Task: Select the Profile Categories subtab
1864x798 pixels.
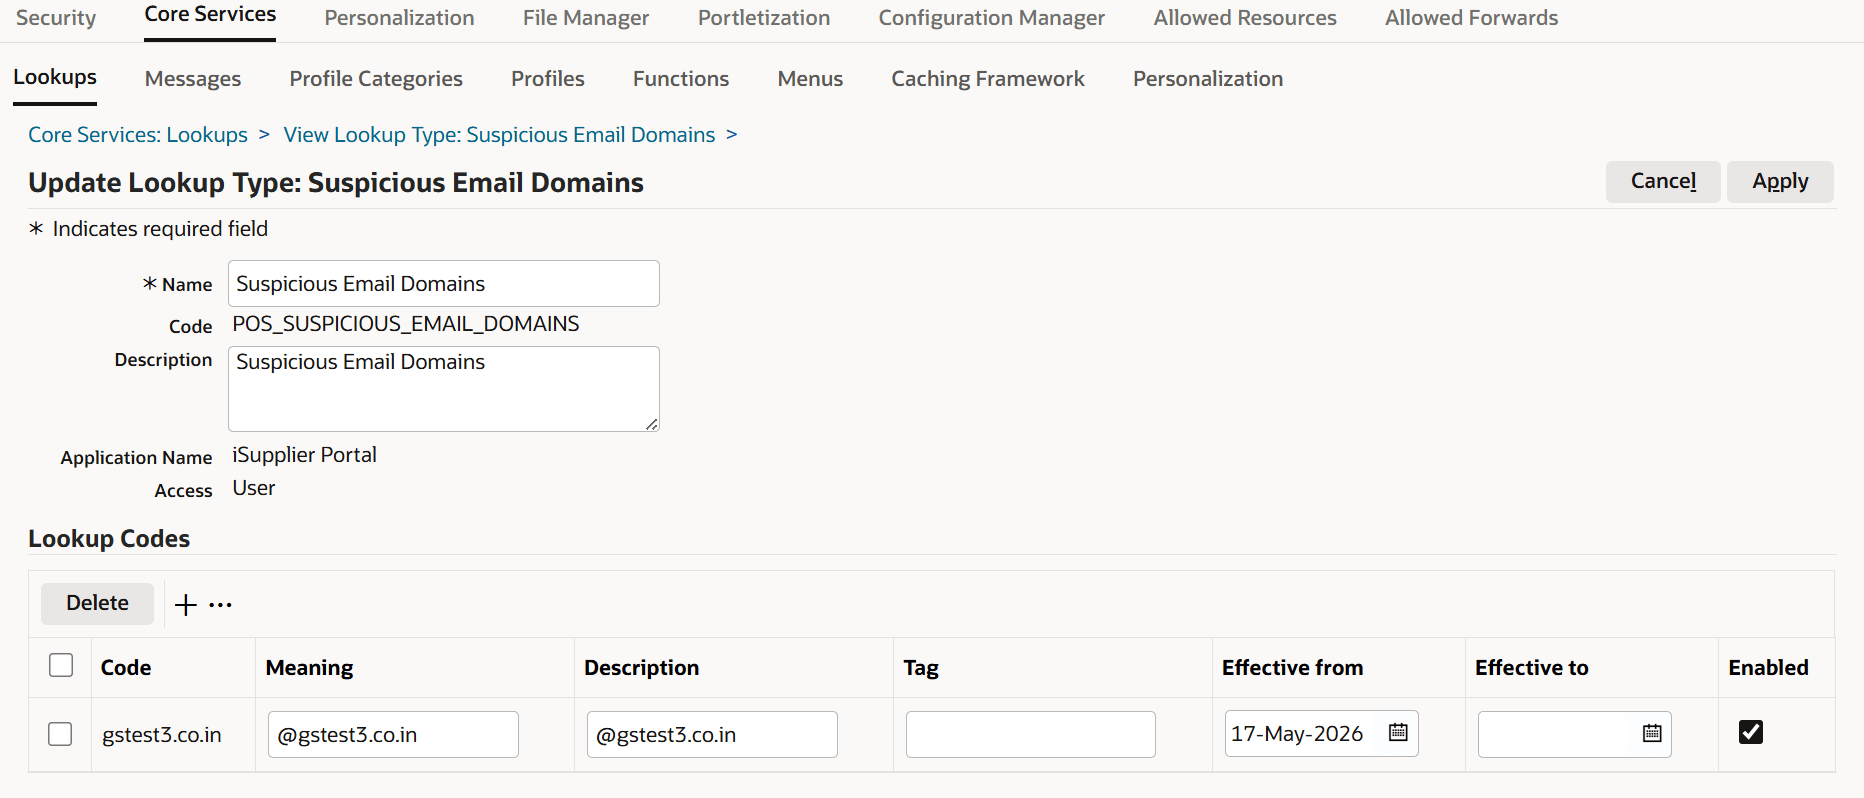Action: point(376,79)
